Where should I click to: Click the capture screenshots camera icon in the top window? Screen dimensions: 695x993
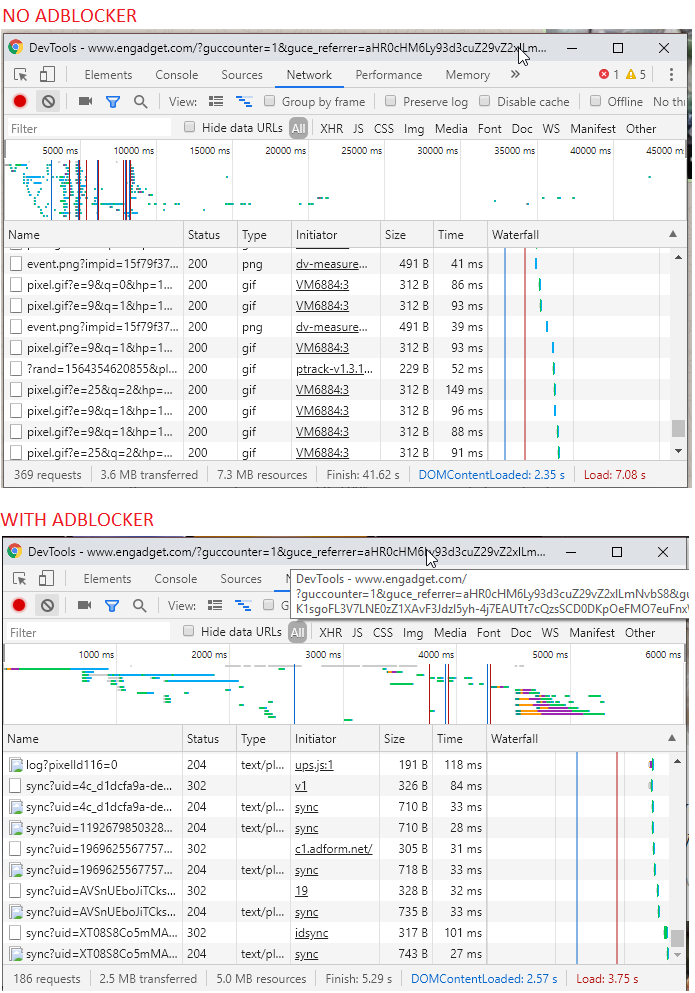point(86,101)
